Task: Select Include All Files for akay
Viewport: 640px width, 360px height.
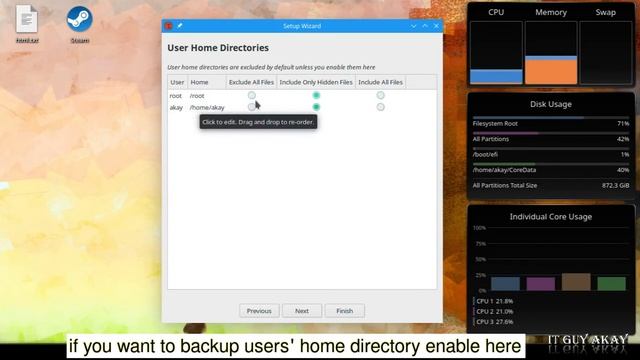Action: pos(380,107)
